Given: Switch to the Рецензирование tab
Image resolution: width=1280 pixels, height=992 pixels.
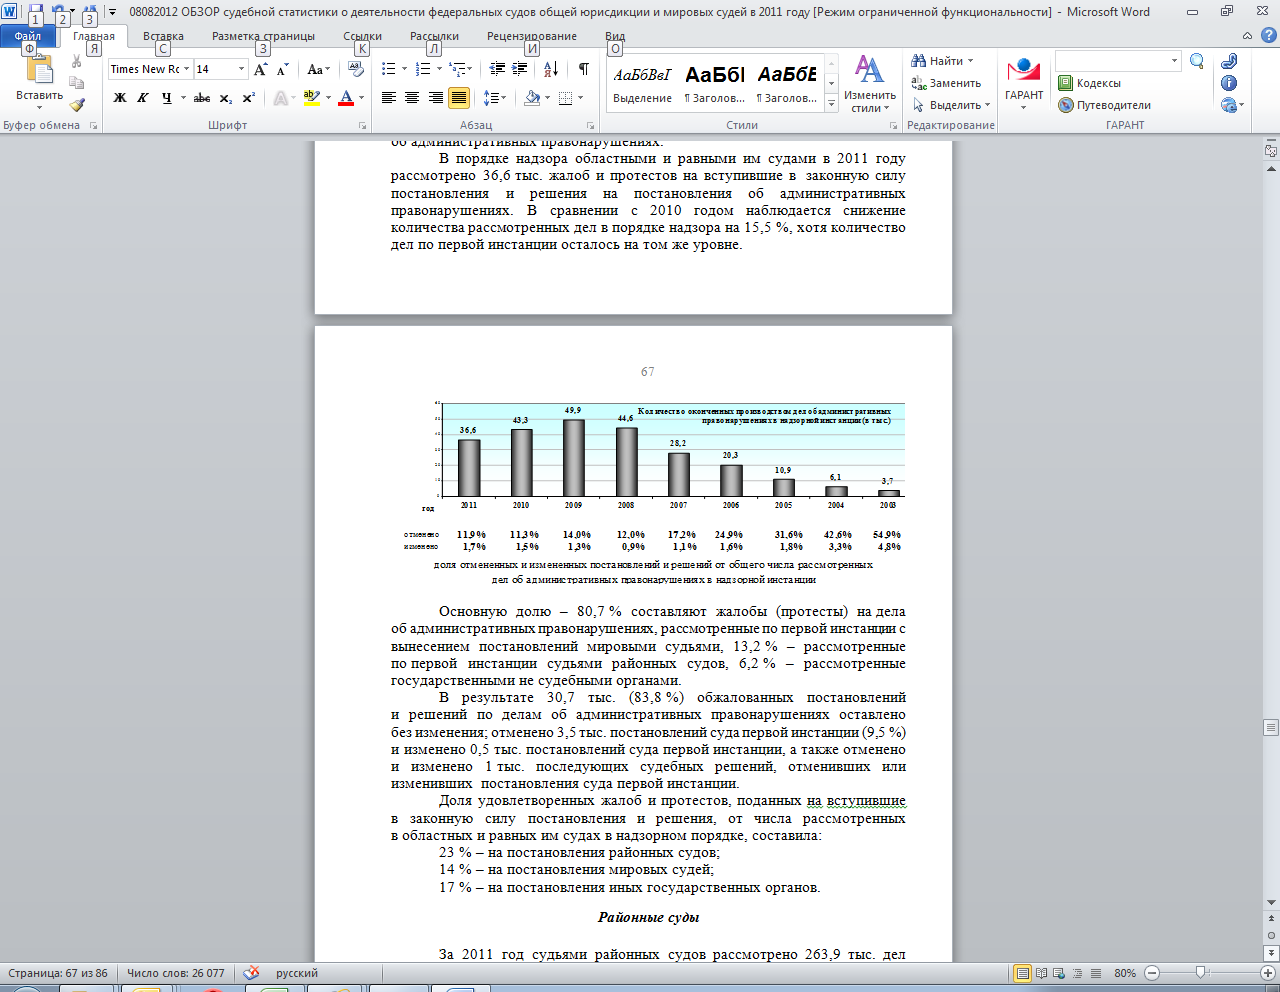Looking at the screenshot, I should pos(532,36).
